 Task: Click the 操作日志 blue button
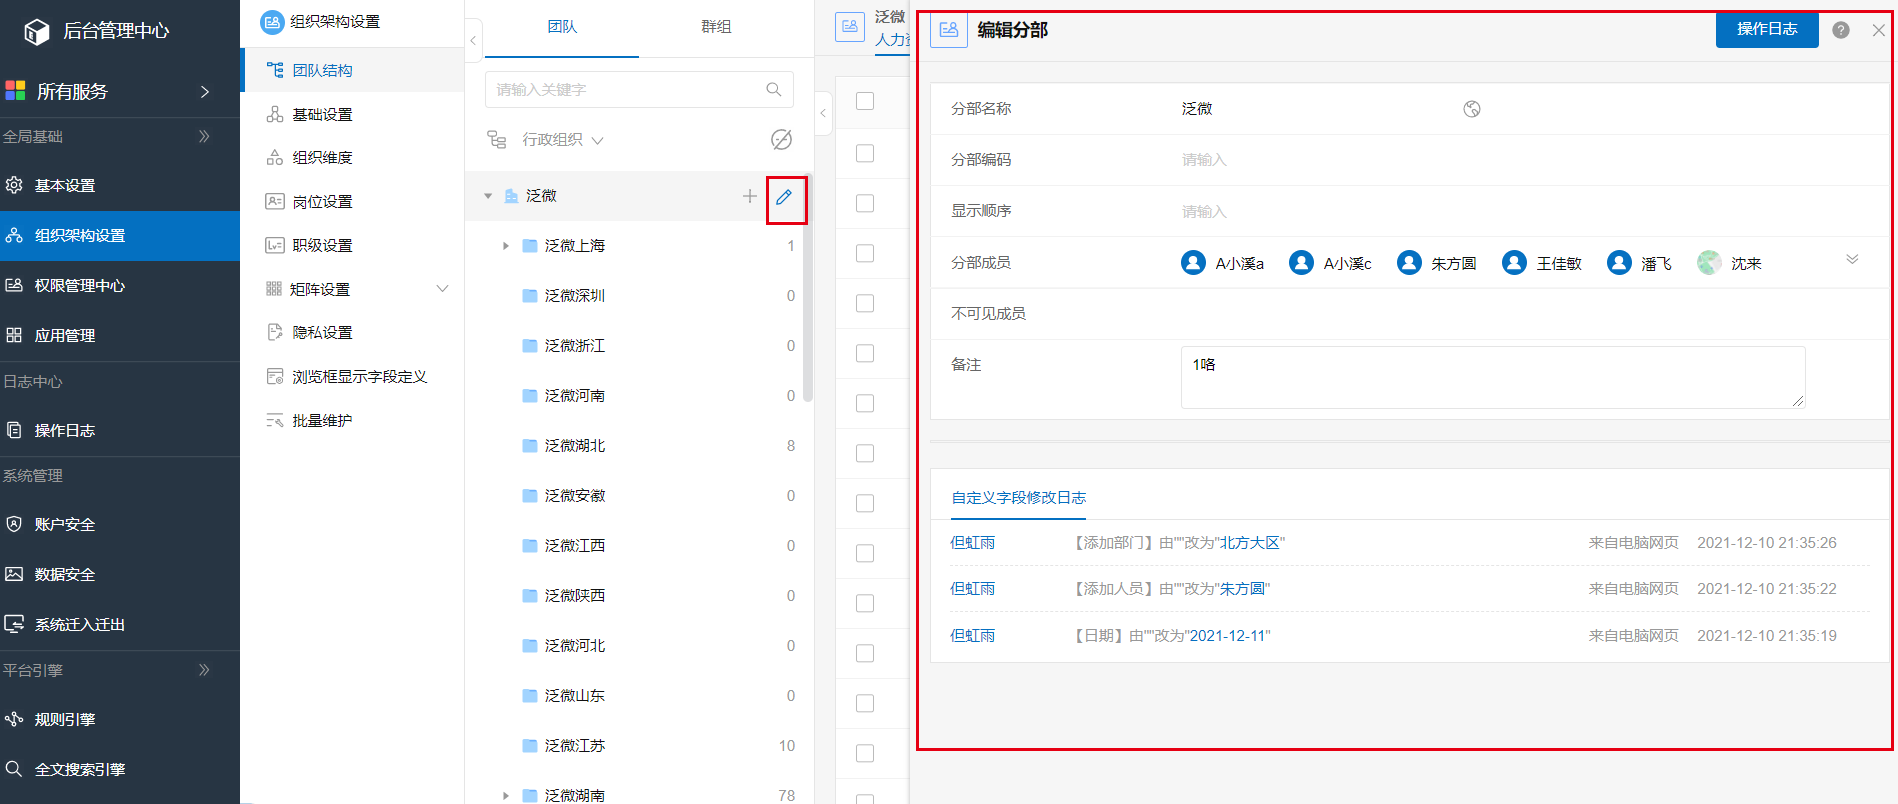click(1767, 29)
